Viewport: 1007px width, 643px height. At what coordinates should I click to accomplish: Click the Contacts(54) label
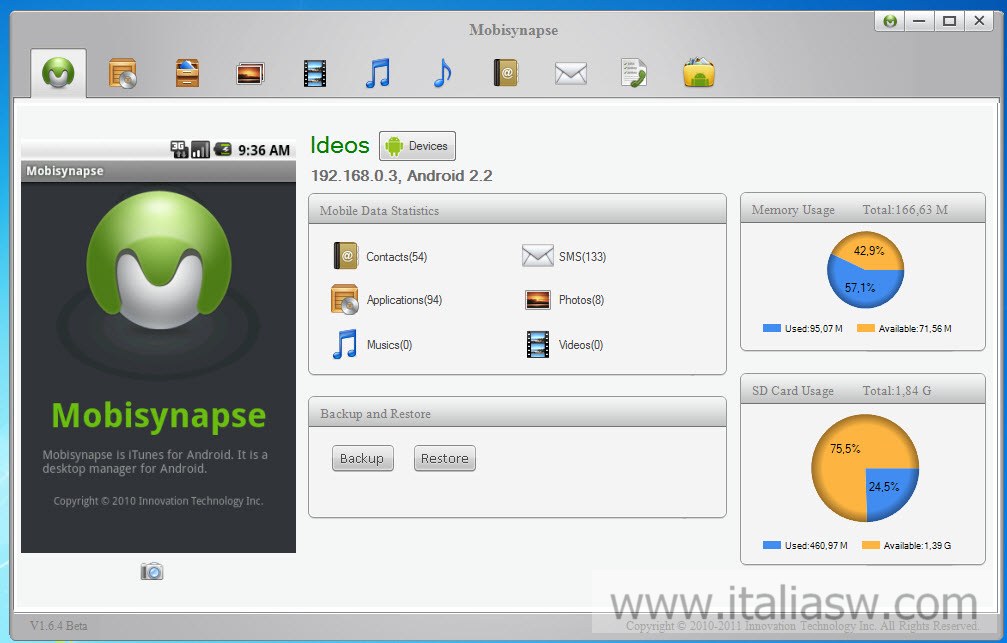coord(396,257)
